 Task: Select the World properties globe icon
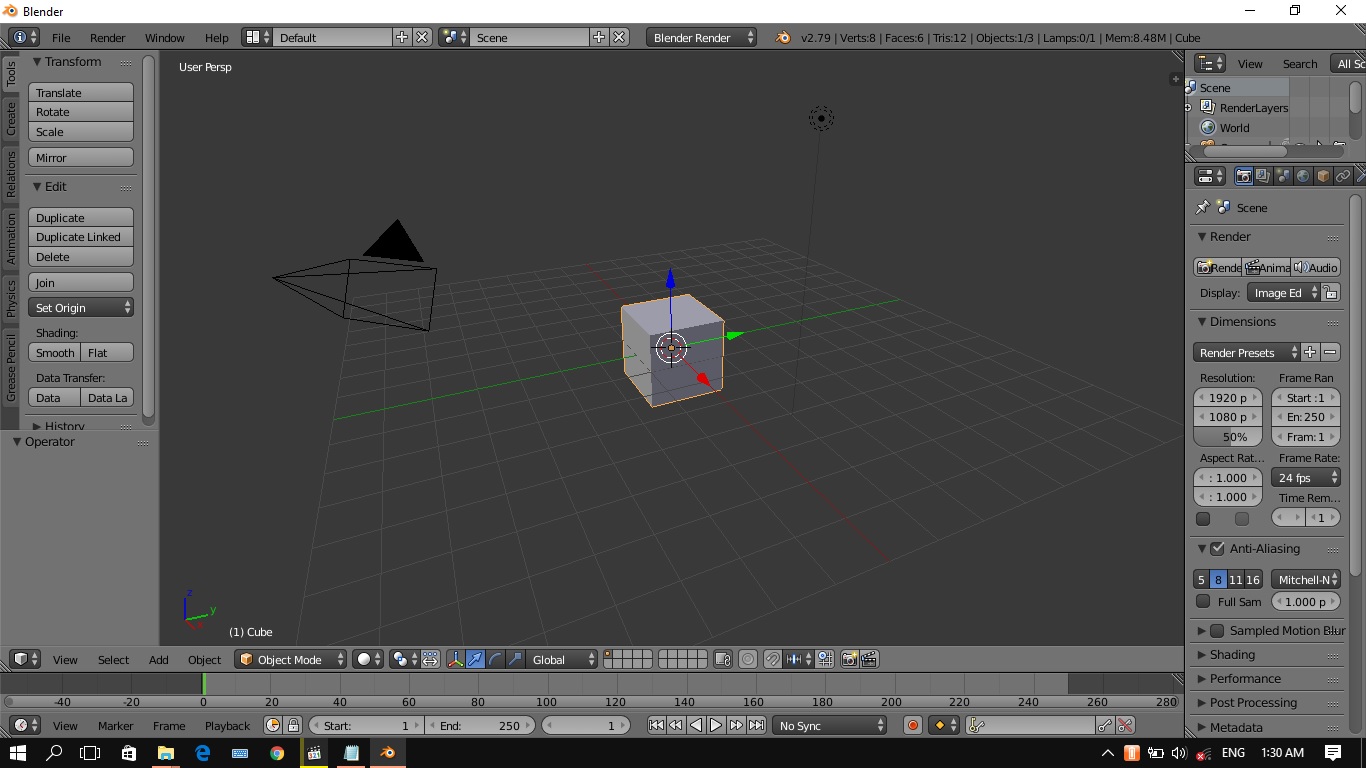1303,176
